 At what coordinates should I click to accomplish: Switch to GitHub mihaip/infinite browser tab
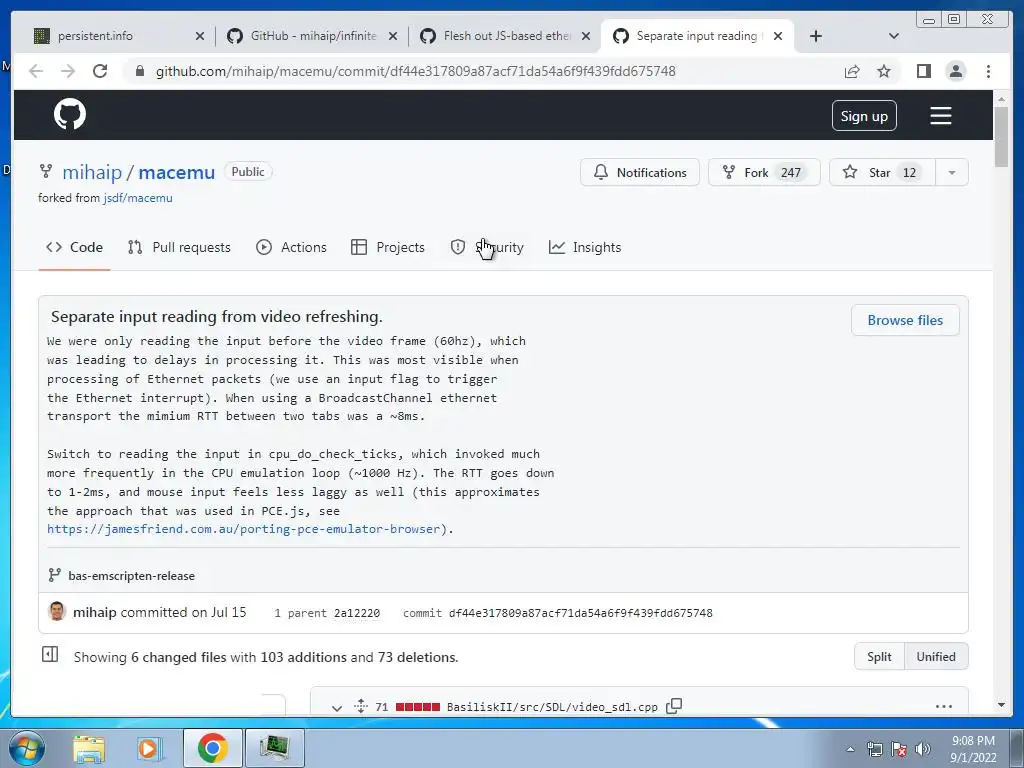pos(312,36)
